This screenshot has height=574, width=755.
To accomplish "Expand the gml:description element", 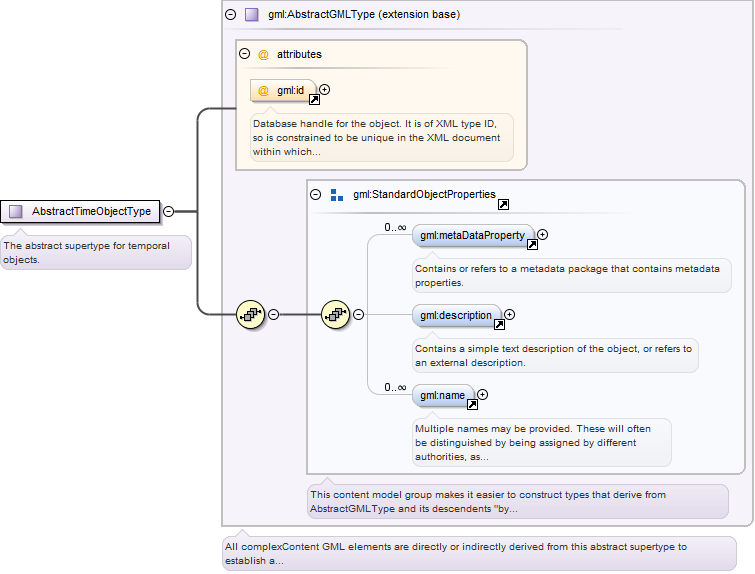I will [510, 314].
